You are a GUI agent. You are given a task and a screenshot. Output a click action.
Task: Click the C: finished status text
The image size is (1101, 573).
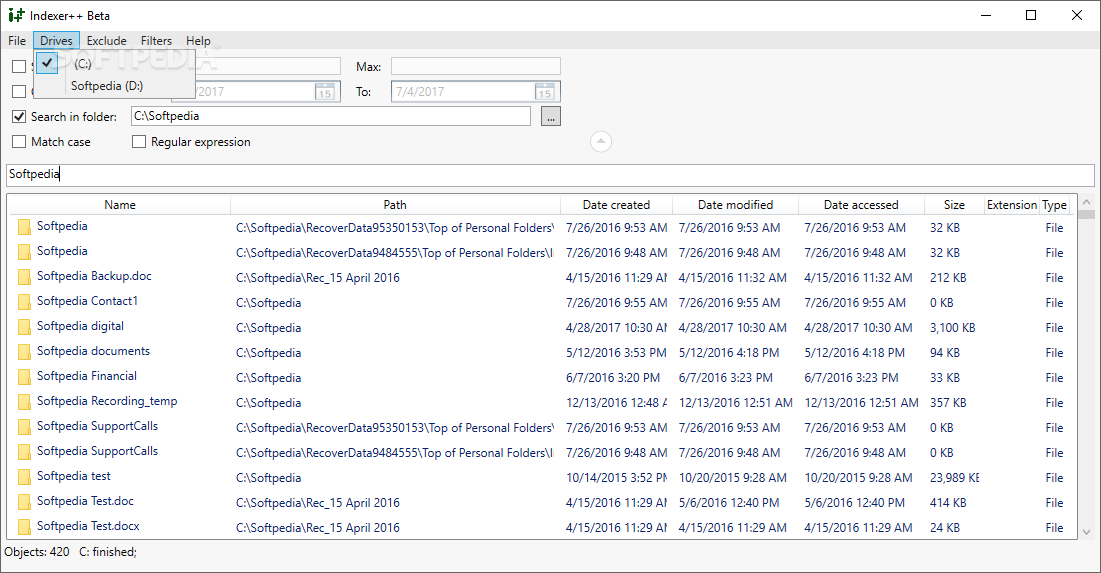[x=107, y=552]
